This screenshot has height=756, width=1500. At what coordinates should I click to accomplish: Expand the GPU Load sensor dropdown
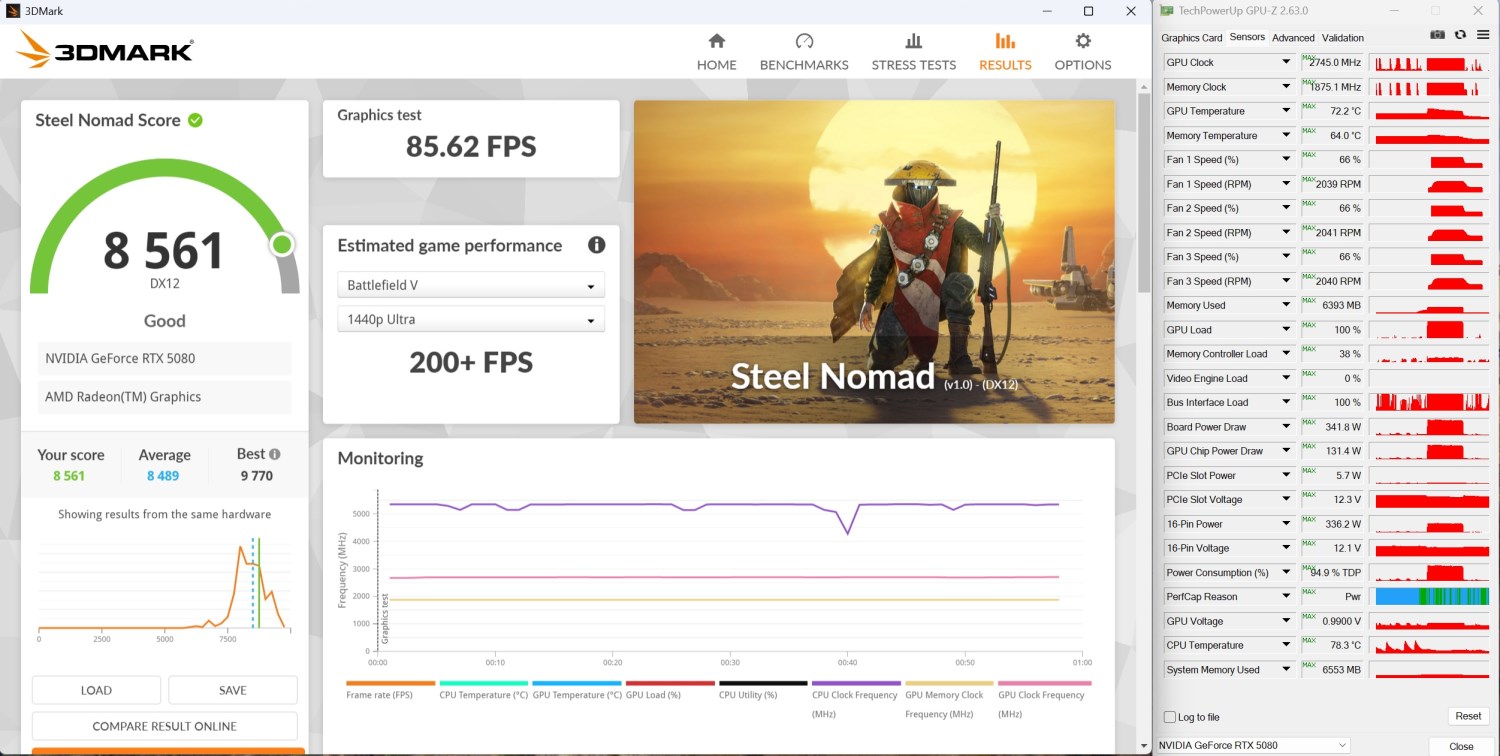pyautogui.click(x=1286, y=330)
